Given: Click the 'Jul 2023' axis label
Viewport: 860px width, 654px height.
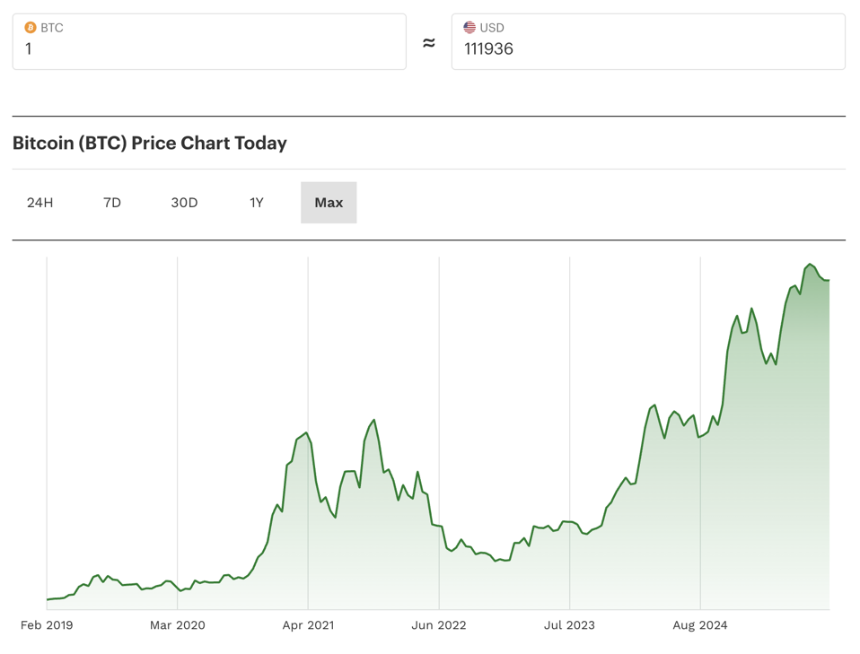Looking at the screenshot, I should pos(569,625).
